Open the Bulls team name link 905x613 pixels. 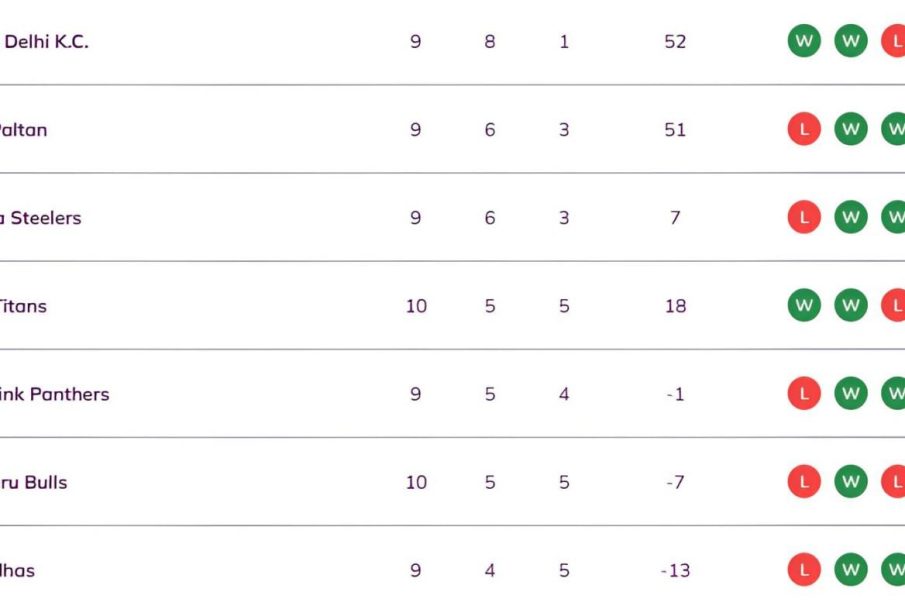pyautogui.click(x=34, y=482)
